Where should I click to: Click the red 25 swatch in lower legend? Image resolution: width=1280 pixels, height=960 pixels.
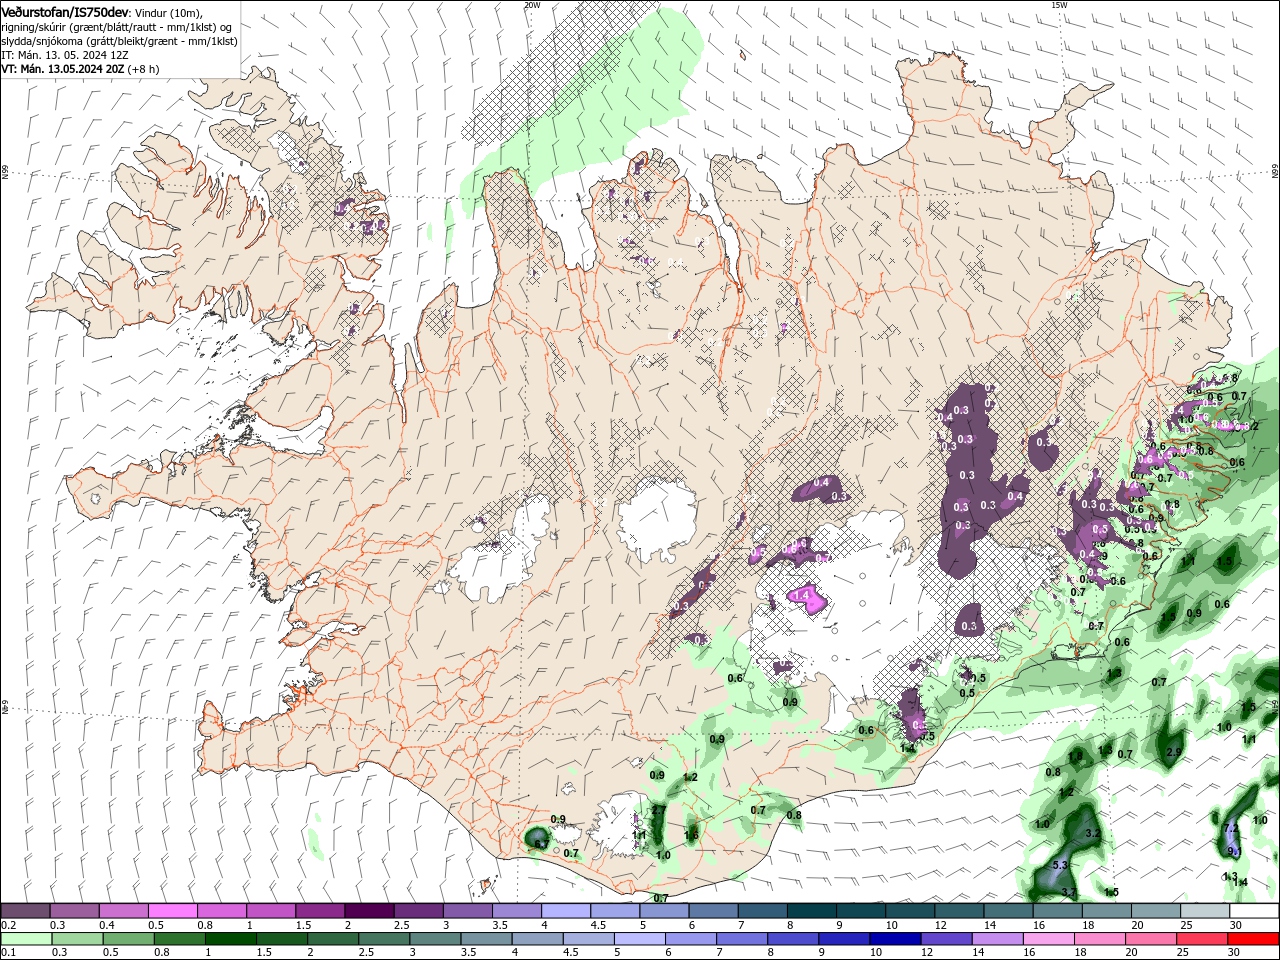1200,939
